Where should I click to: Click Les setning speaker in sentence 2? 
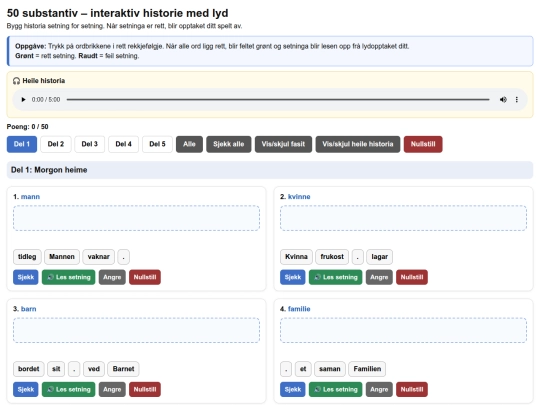[x=336, y=277]
